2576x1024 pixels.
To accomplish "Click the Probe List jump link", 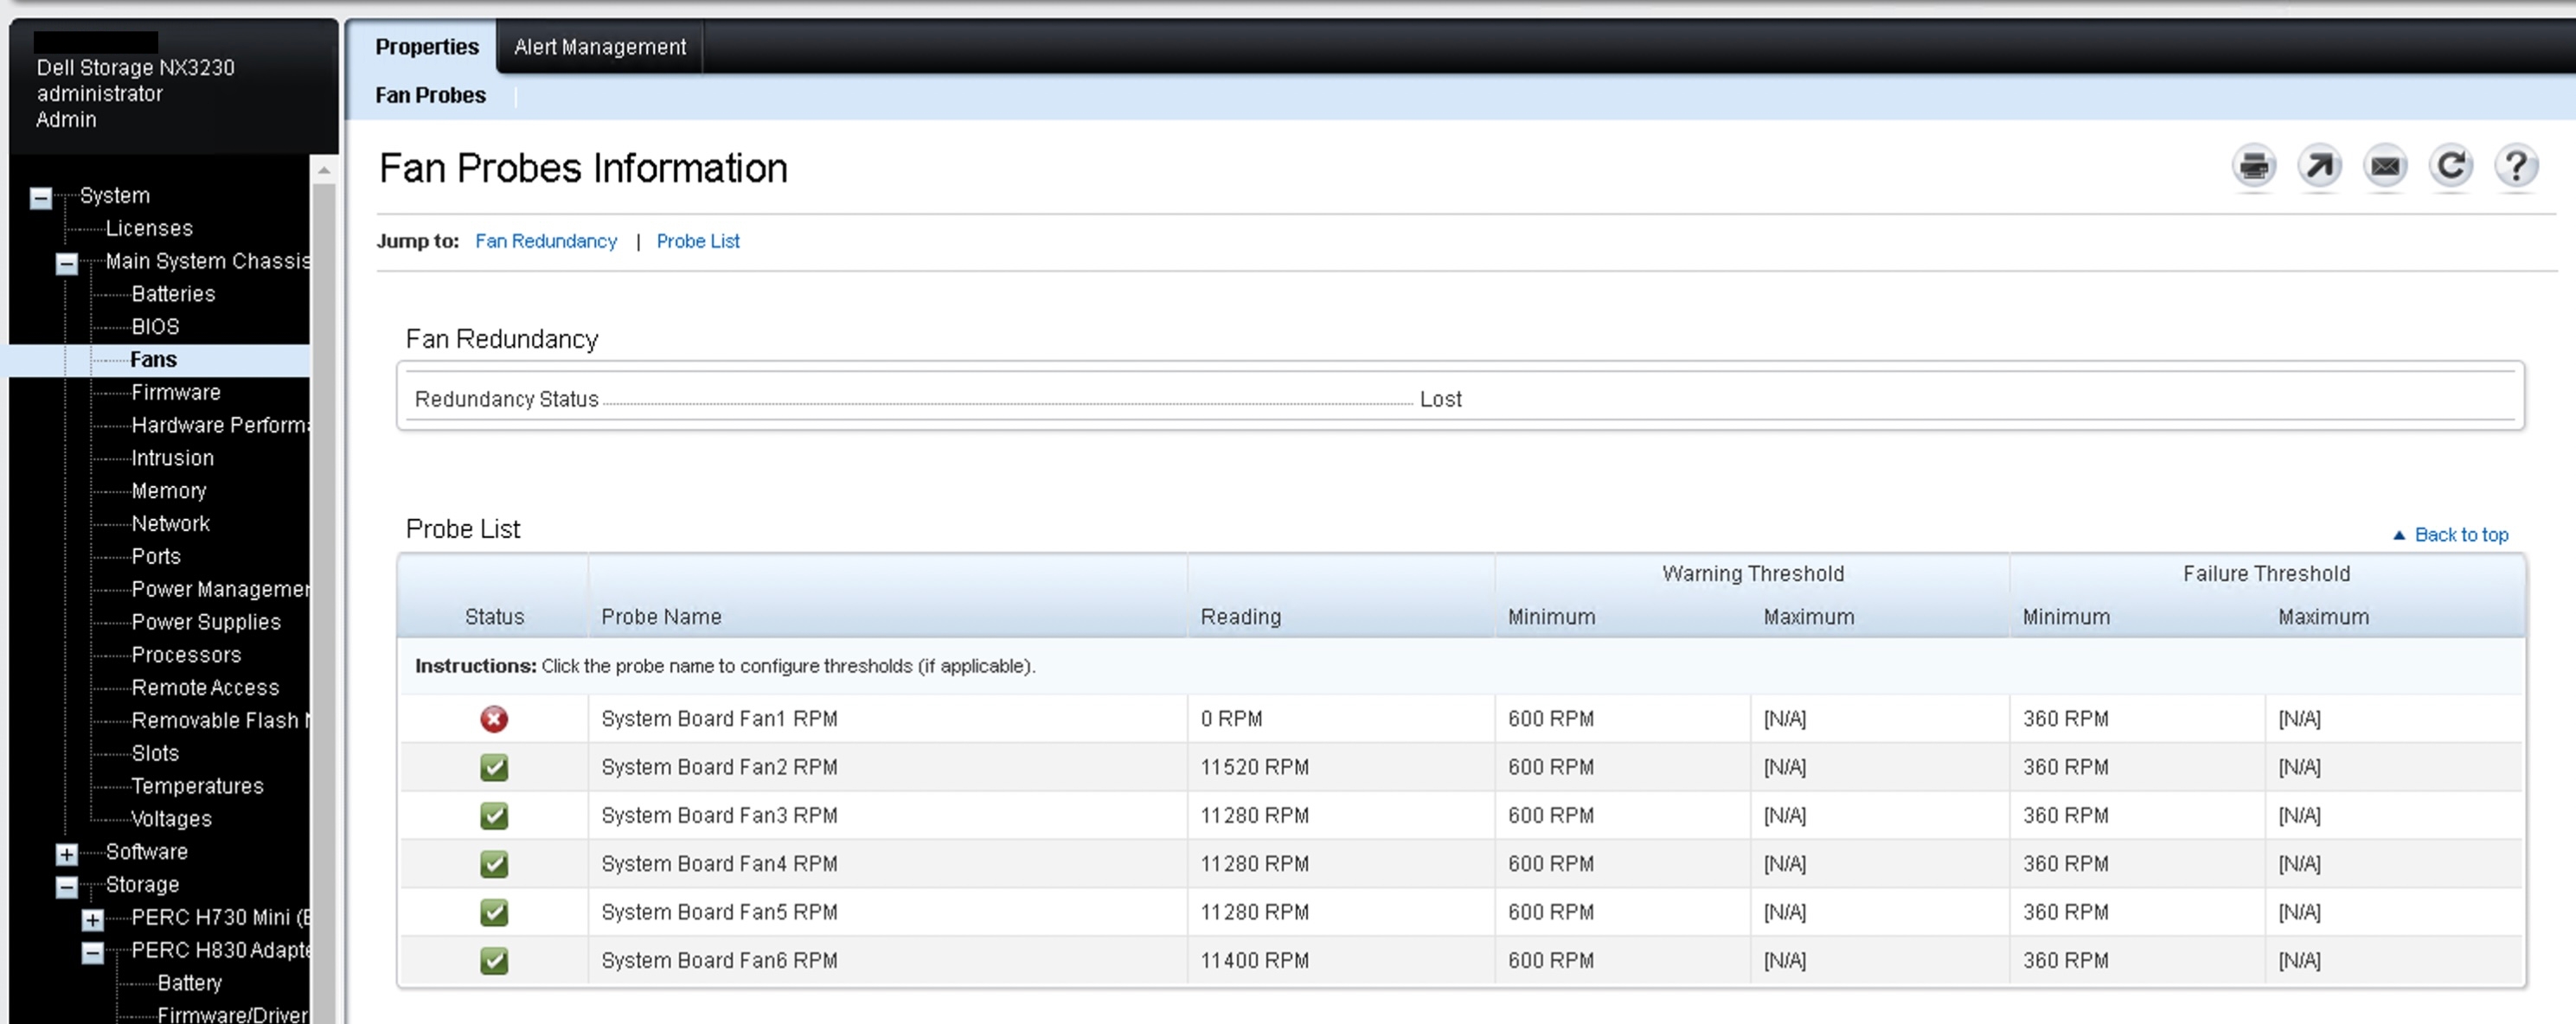I will 695,240.
